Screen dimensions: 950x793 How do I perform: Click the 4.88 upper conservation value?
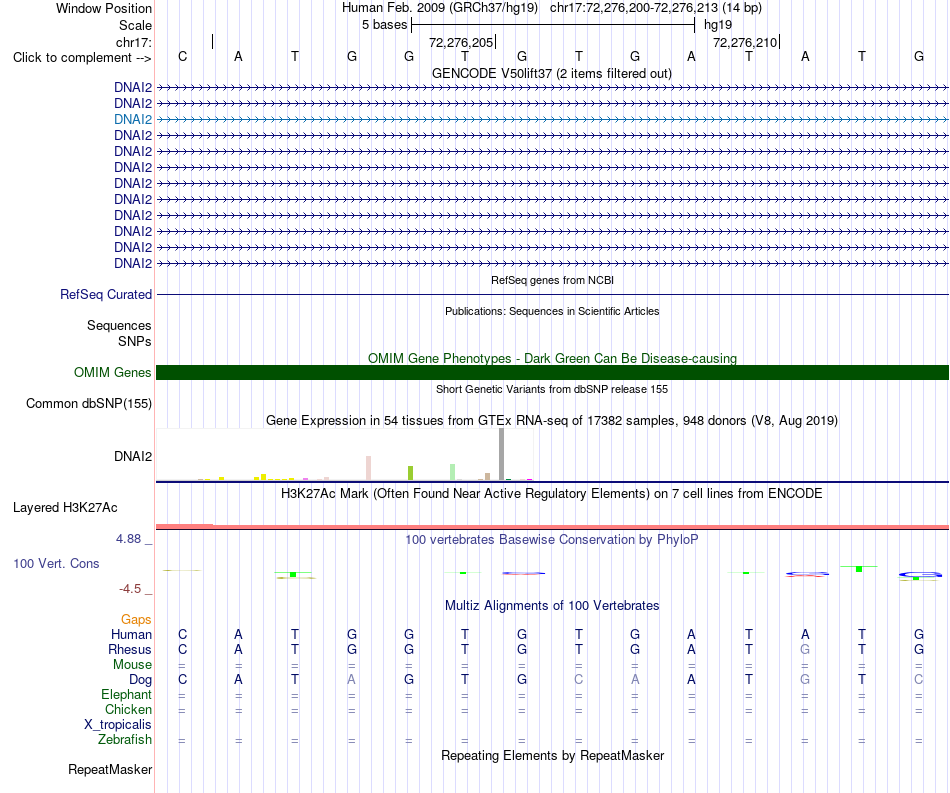click(128, 539)
